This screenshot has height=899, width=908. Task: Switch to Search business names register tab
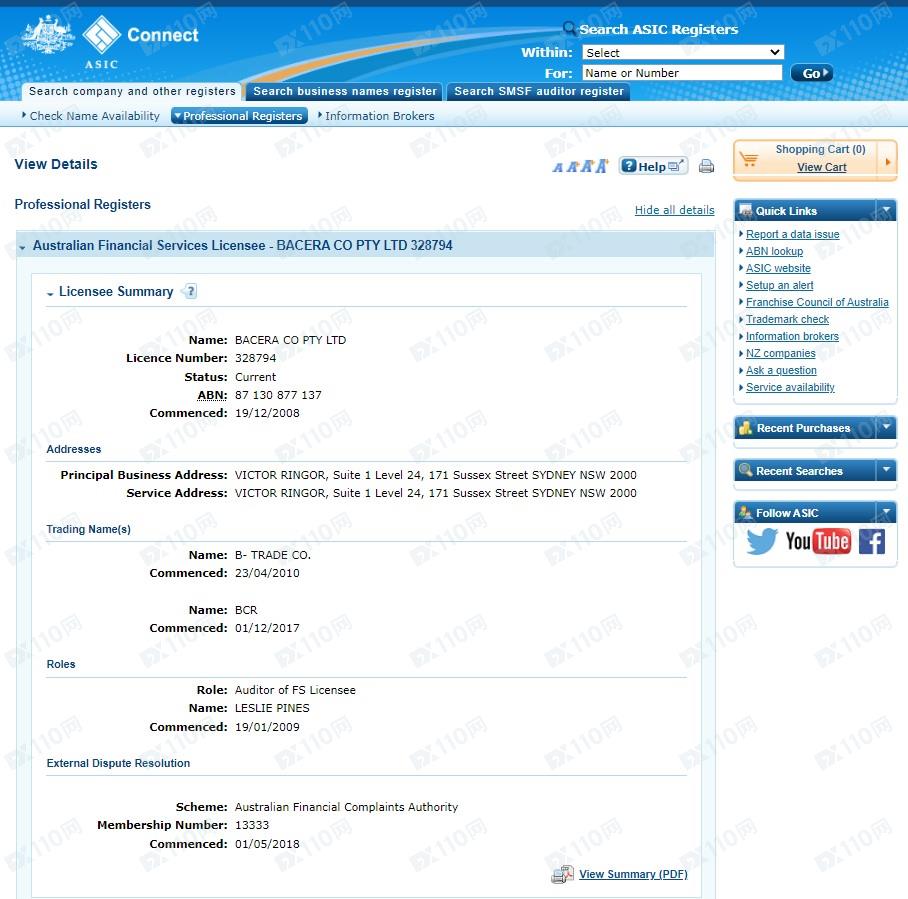tap(344, 91)
